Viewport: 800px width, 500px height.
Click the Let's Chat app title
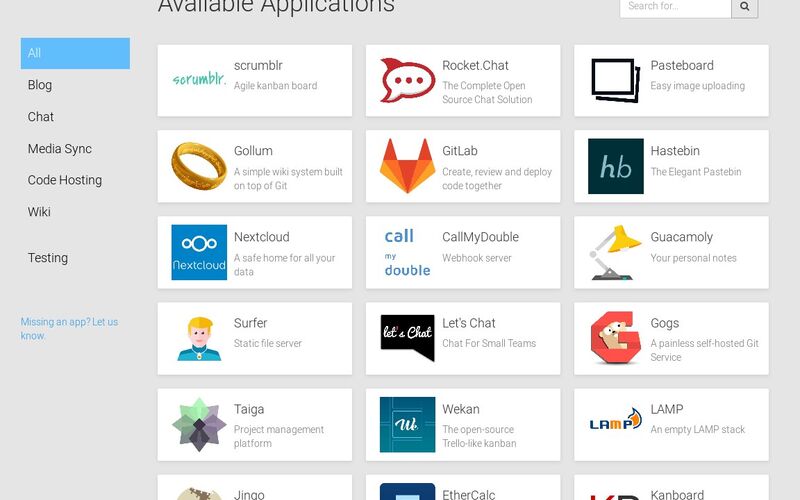(x=468, y=323)
